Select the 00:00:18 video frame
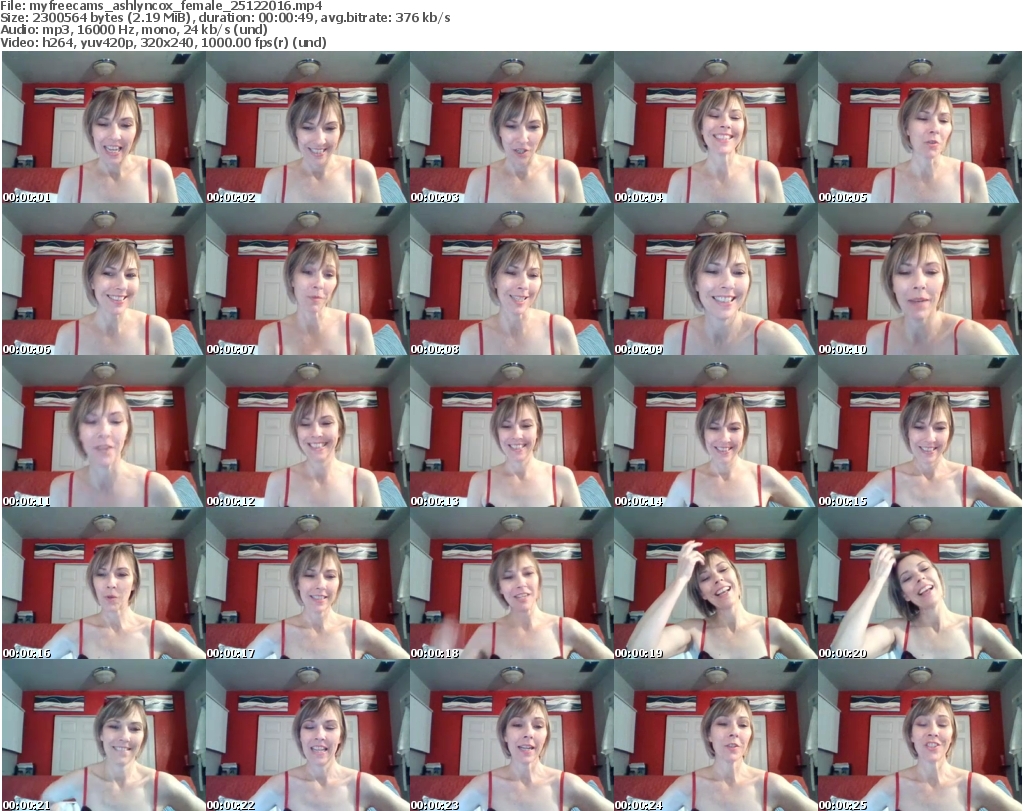 (511, 583)
